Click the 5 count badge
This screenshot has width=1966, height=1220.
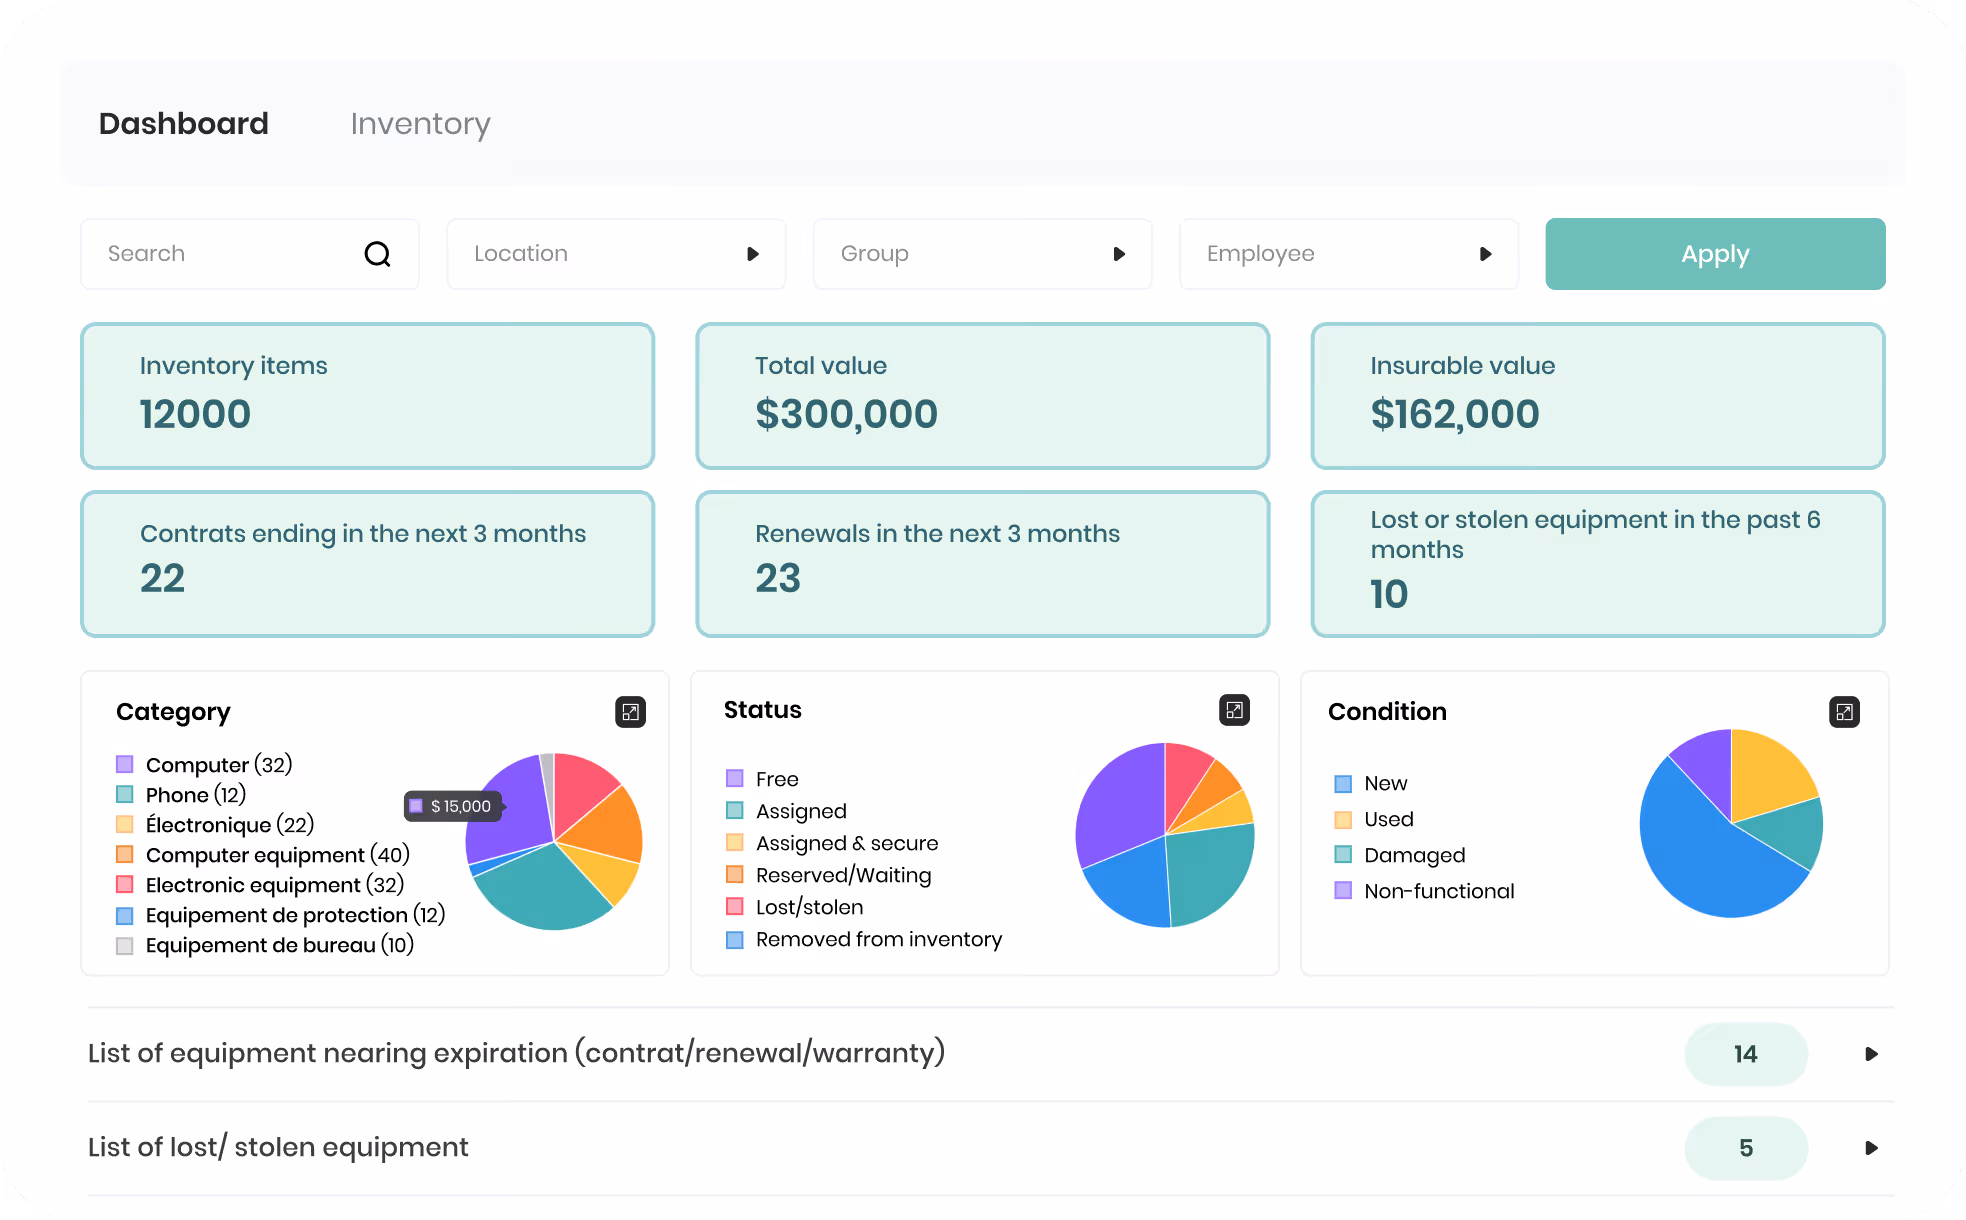click(x=1746, y=1148)
